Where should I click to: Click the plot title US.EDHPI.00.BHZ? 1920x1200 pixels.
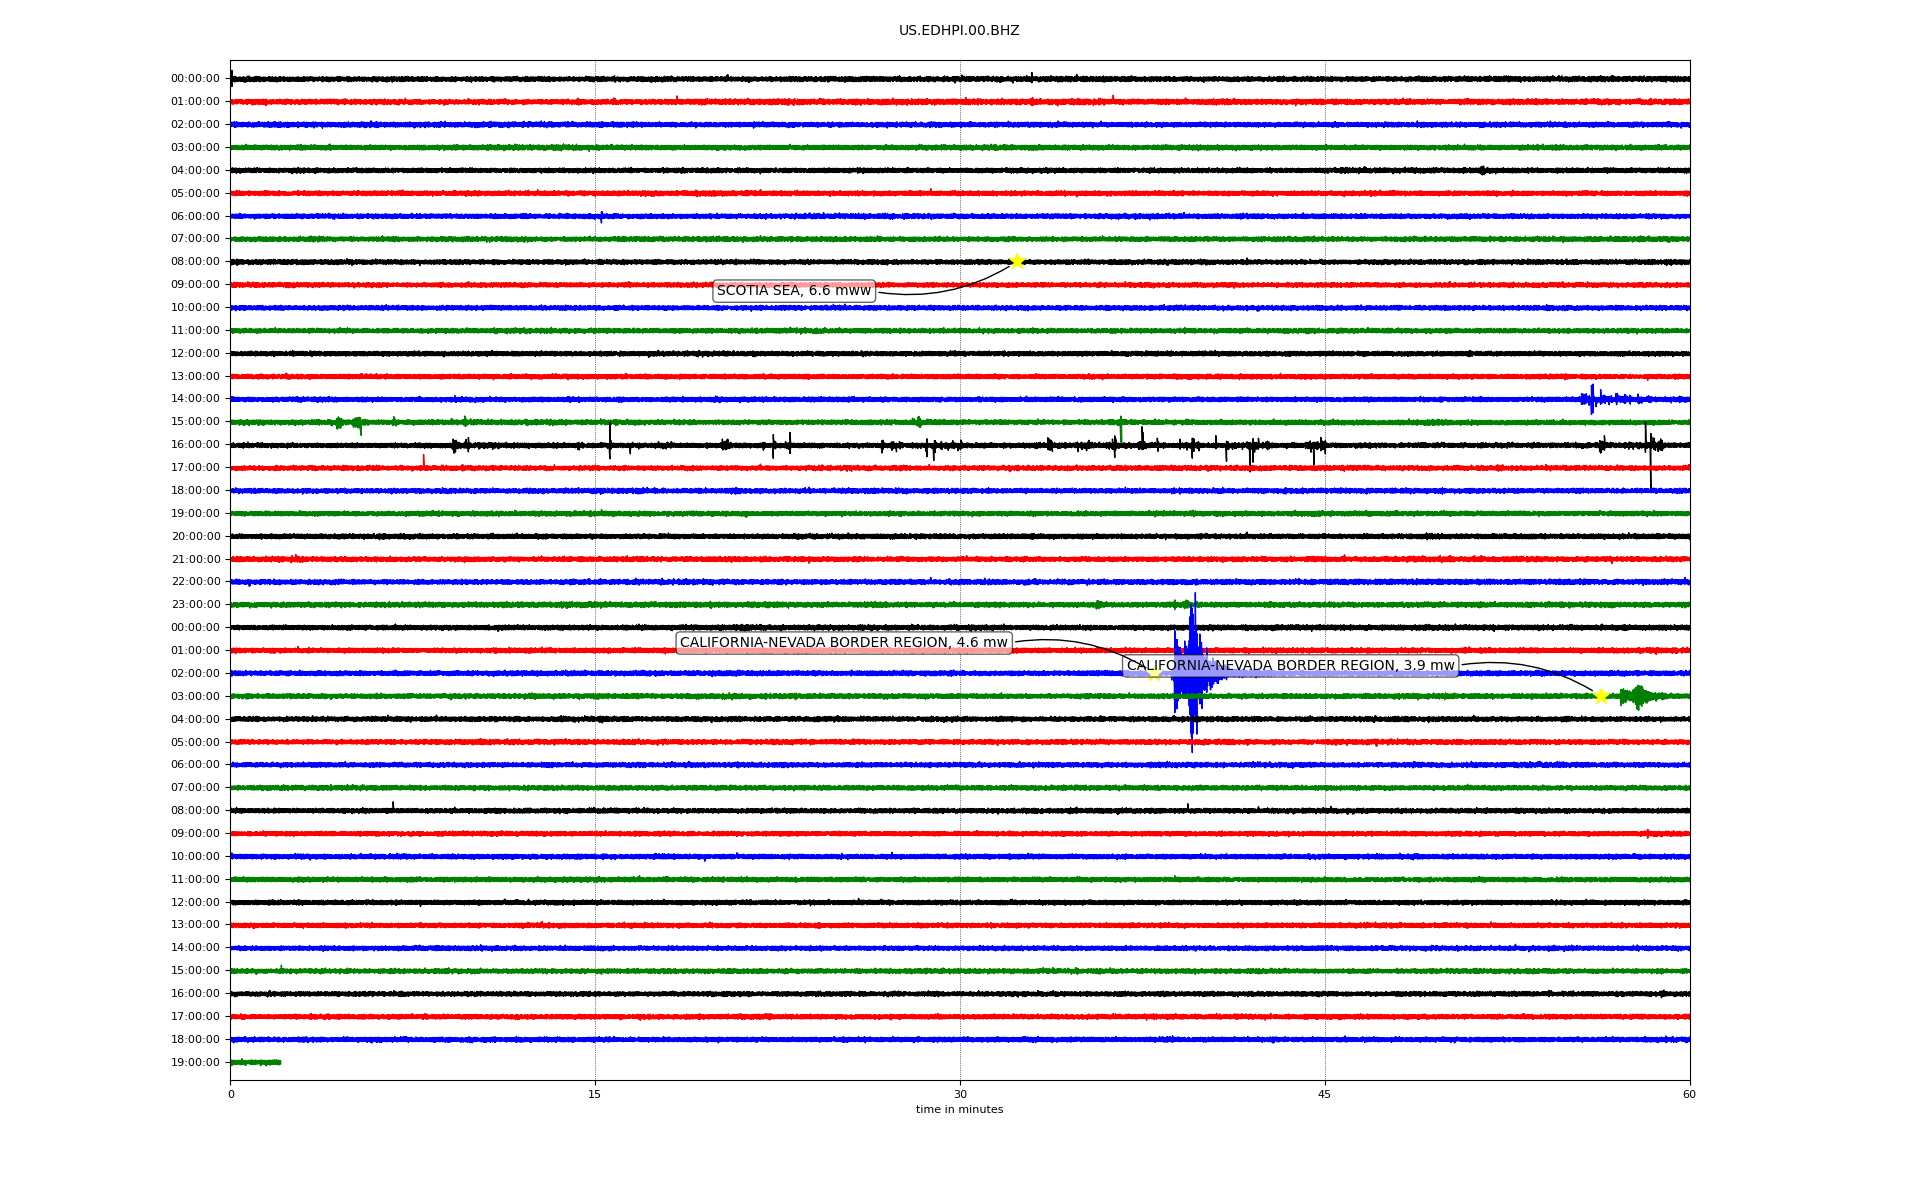point(959,31)
